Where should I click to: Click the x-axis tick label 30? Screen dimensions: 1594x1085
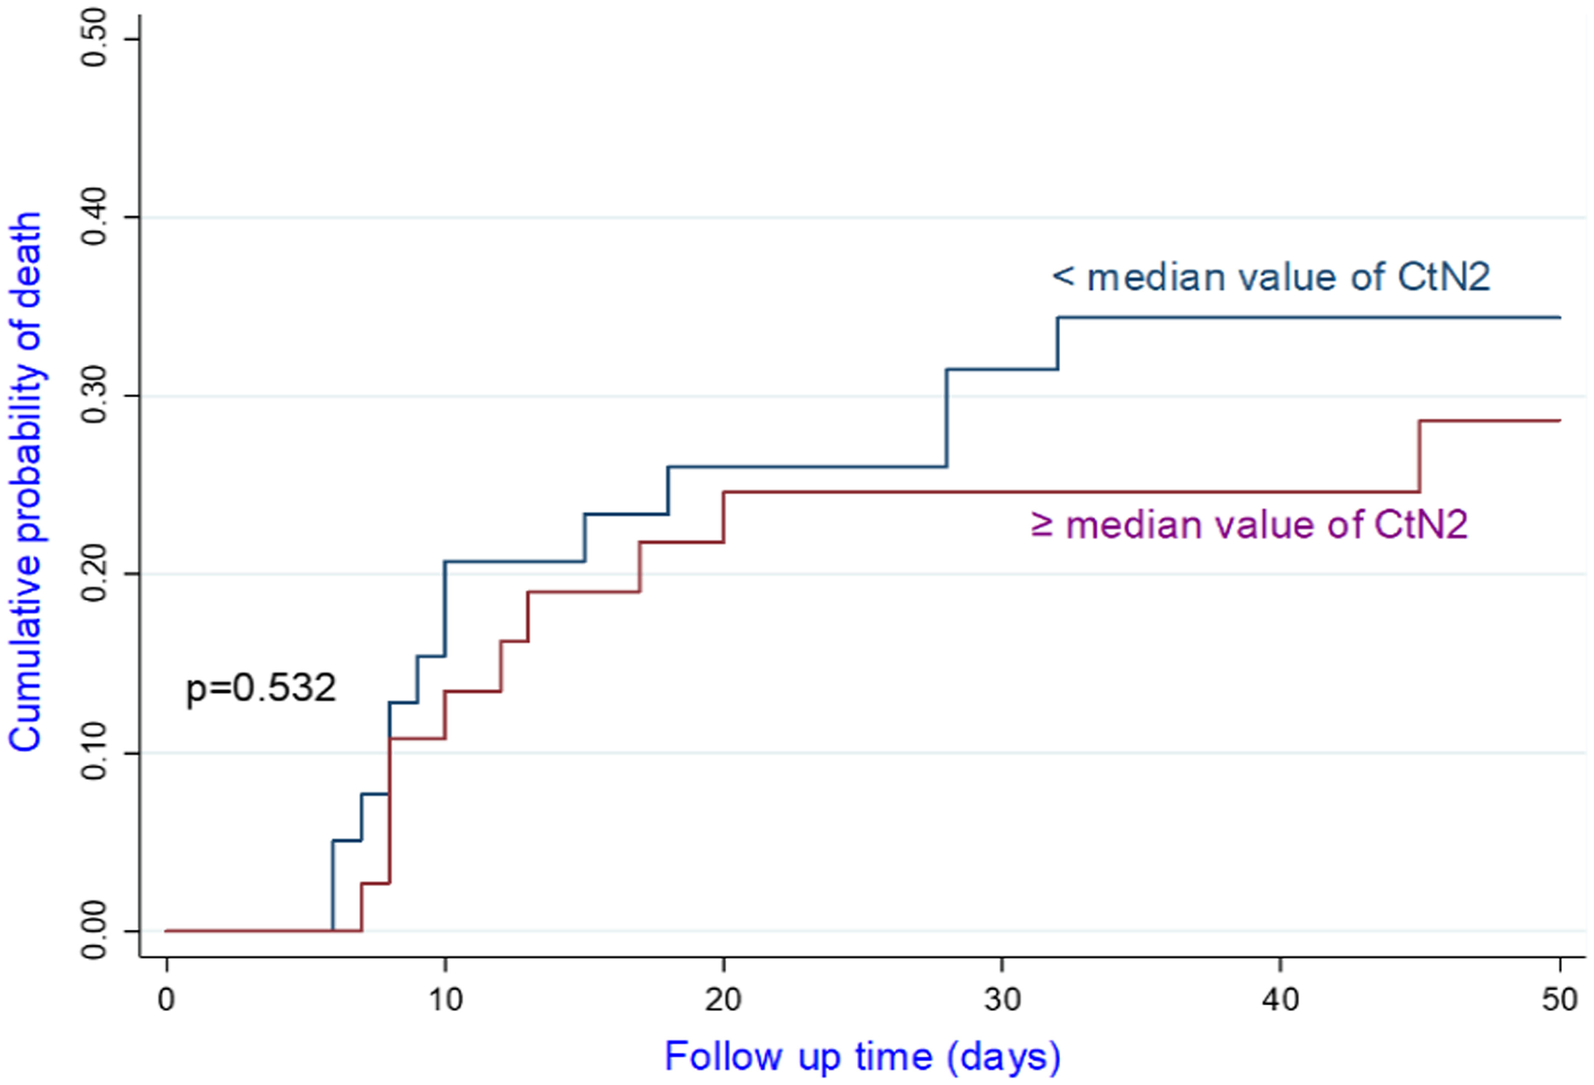click(x=1002, y=999)
